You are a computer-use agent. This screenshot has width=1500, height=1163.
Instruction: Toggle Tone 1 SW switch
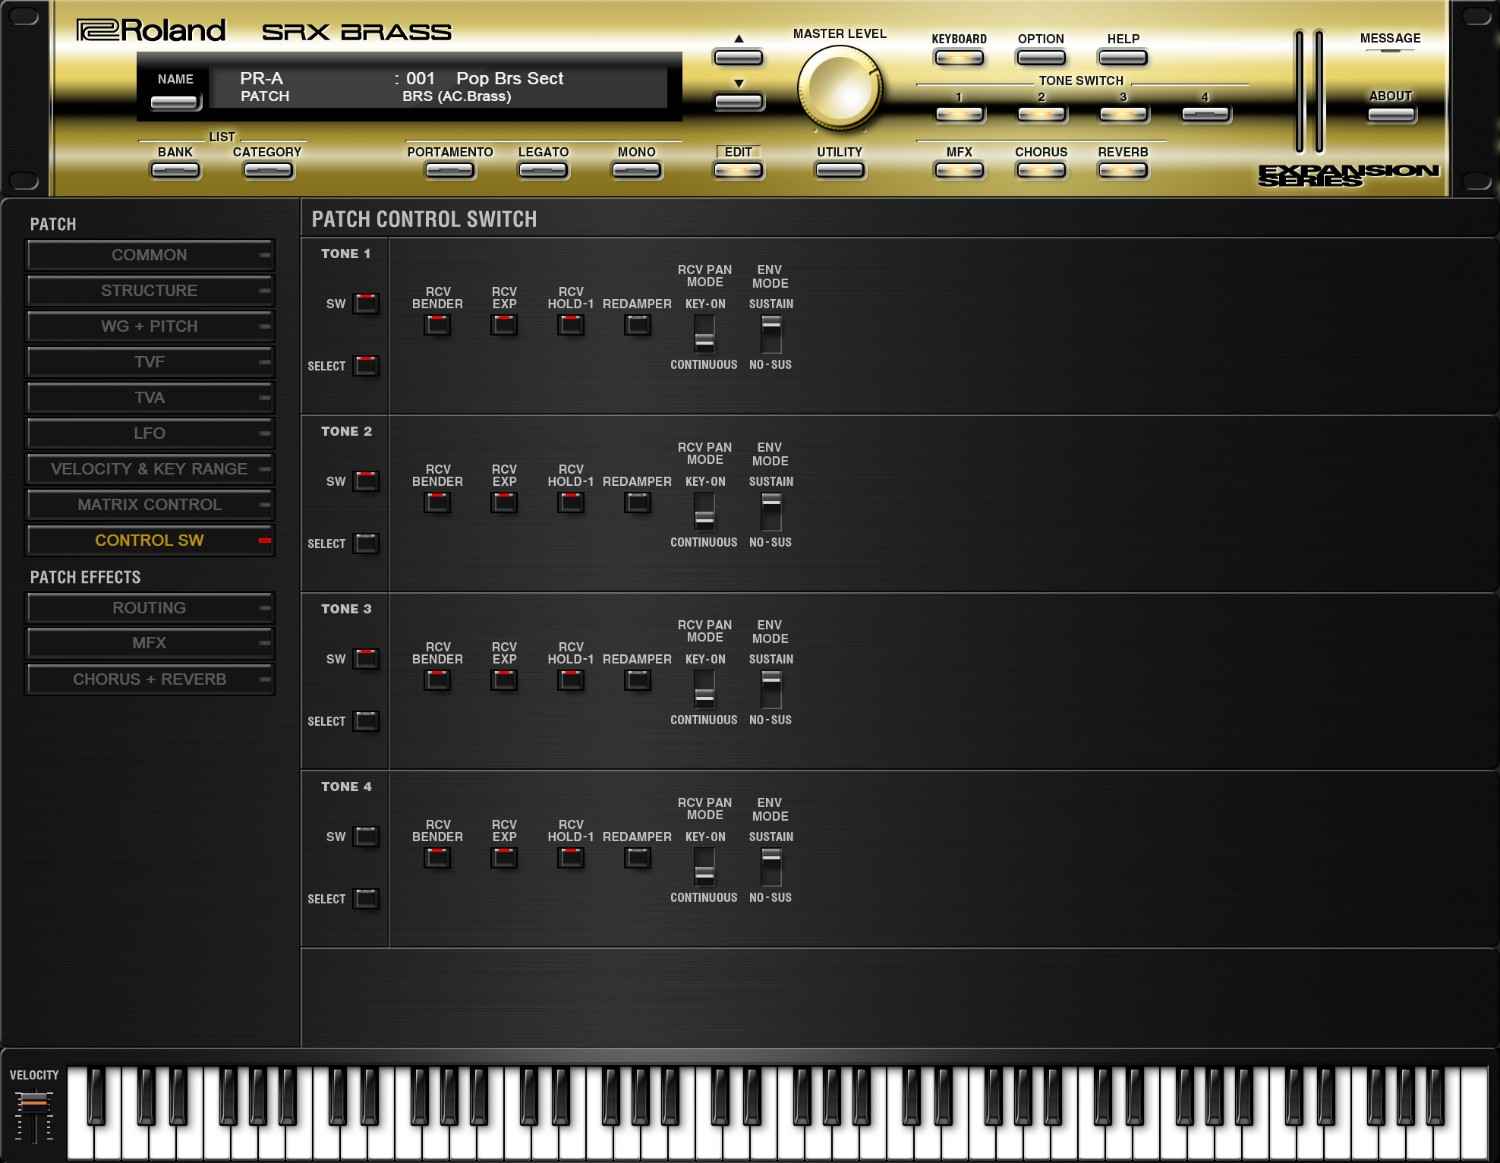tap(367, 304)
